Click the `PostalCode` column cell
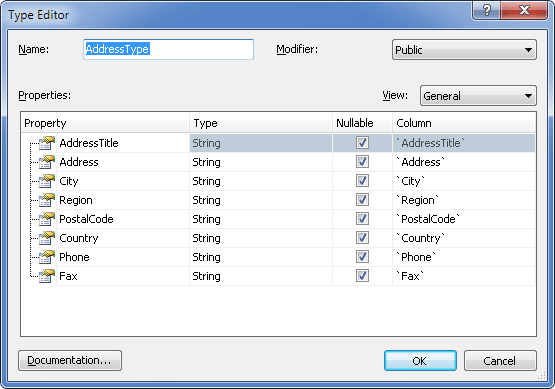Screen dimensions: 555x389 pos(464,219)
